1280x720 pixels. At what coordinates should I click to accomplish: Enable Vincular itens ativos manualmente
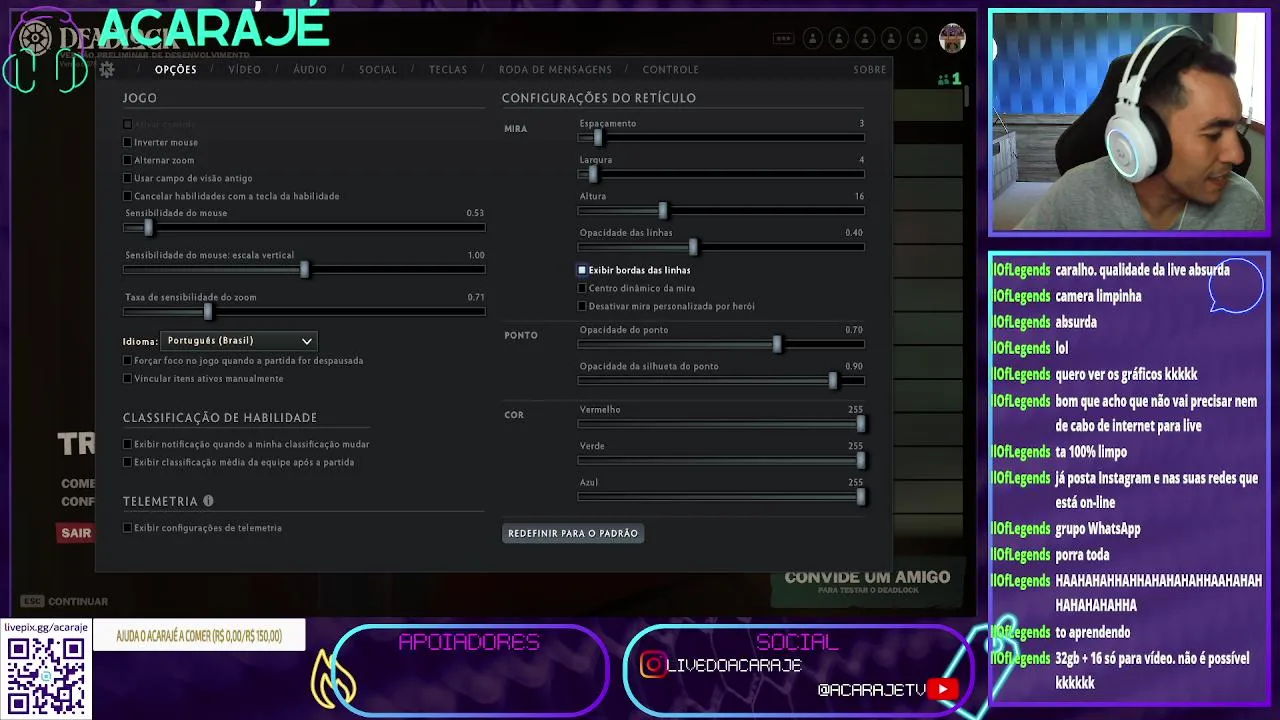pos(127,378)
